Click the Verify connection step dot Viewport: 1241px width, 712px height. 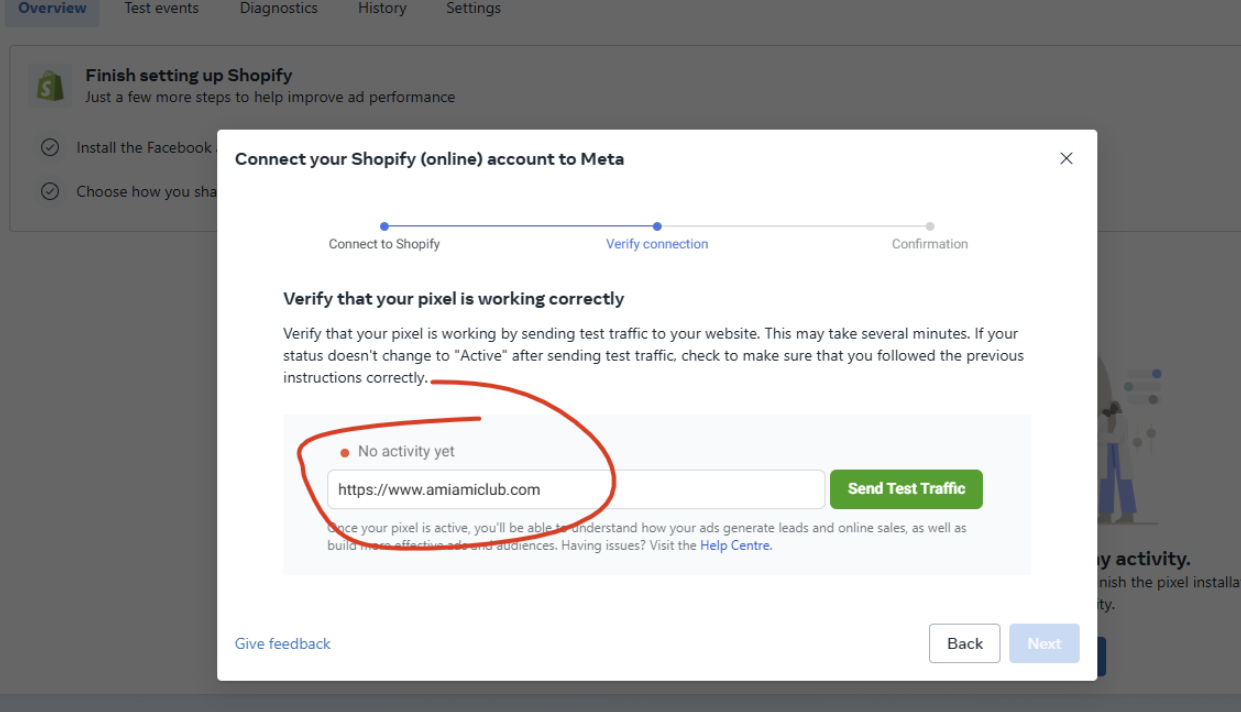click(x=657, y=227)
